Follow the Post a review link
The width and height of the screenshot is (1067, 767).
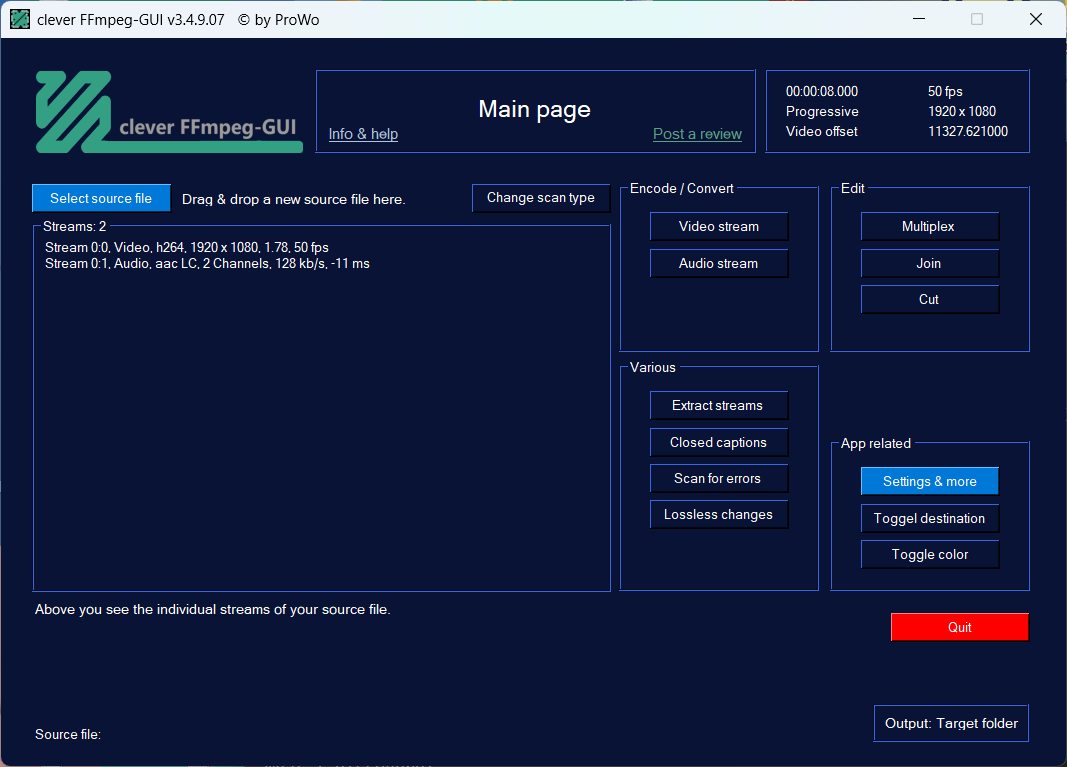(697, 134)
